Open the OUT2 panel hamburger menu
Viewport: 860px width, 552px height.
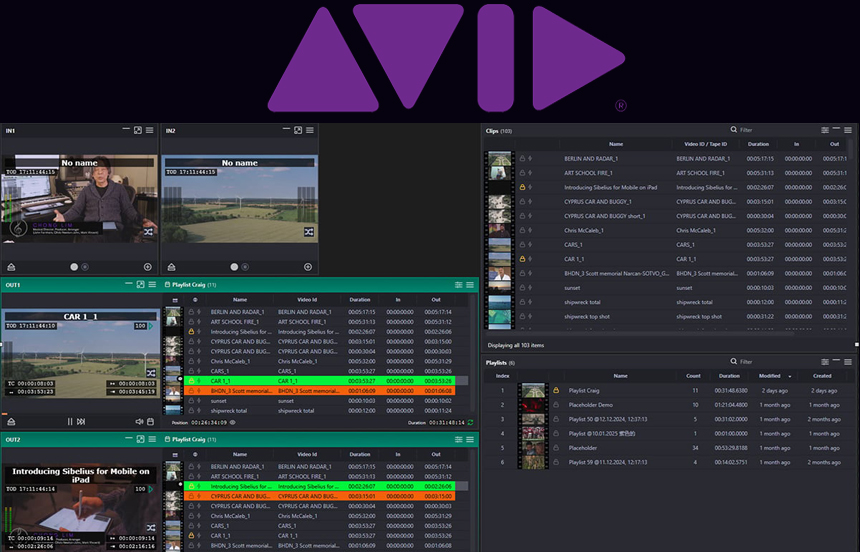tap(152, 439)
